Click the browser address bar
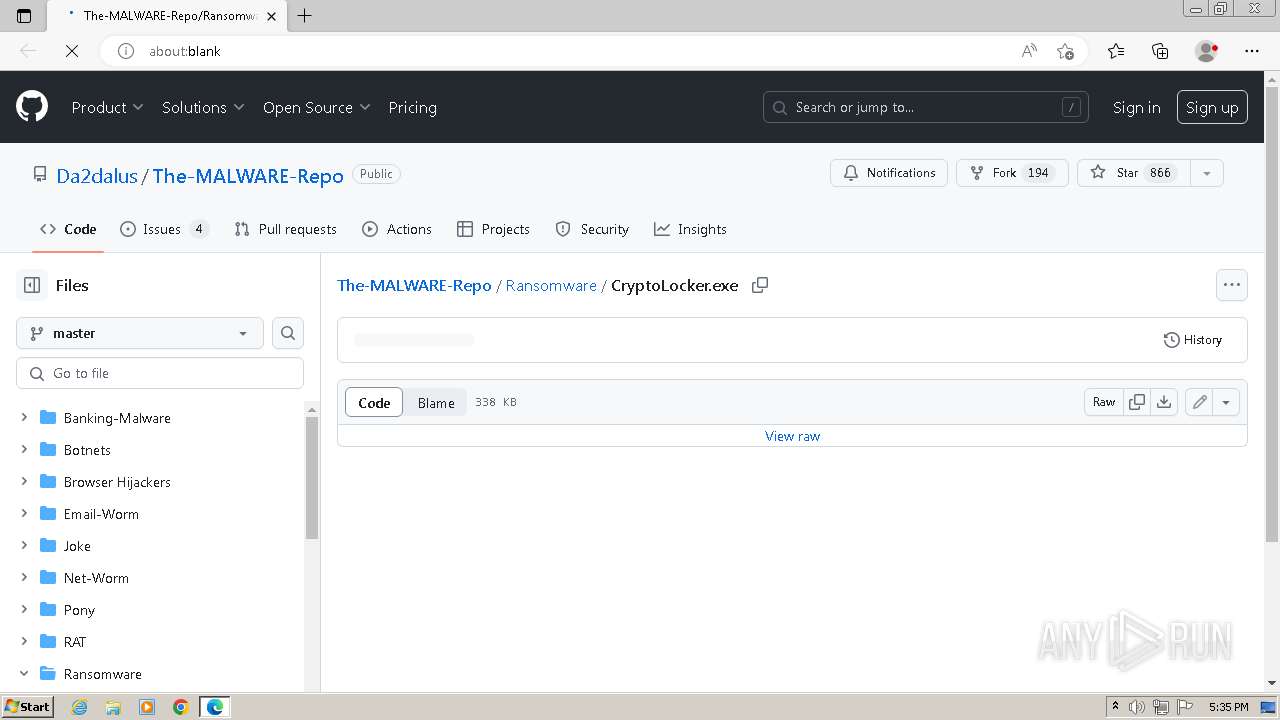Image resolution: width=1280 pixels, height=720 pixels. pos(580,51)
